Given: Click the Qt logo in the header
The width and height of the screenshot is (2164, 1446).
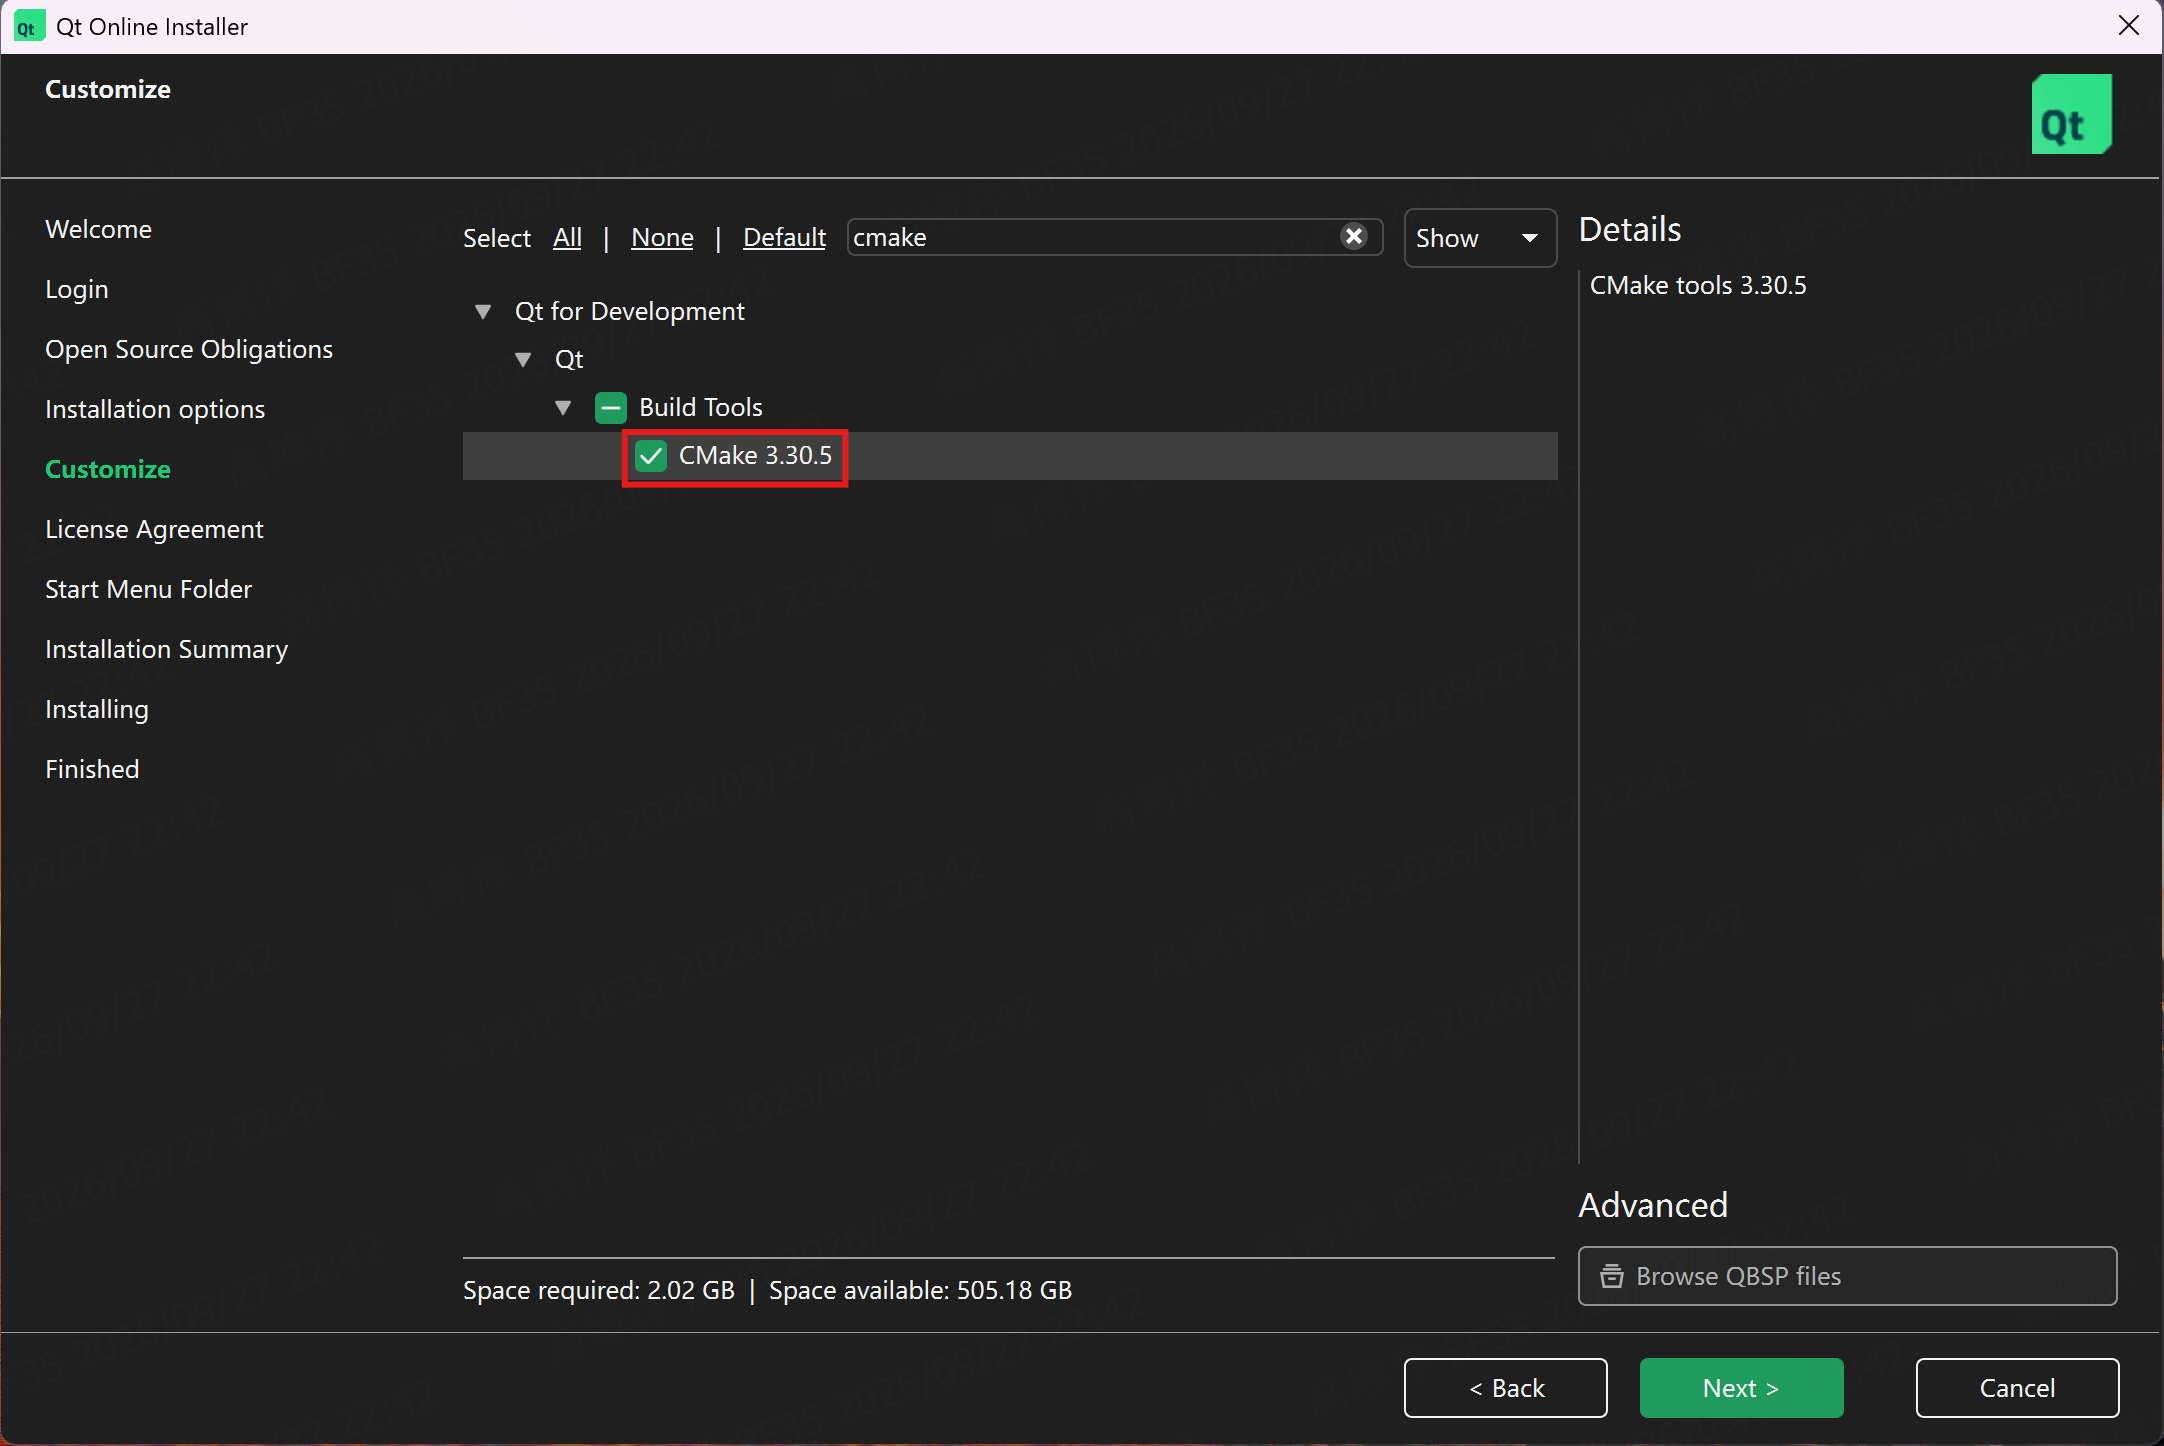Looking at the screenshot, I should tap(2071, 114).
